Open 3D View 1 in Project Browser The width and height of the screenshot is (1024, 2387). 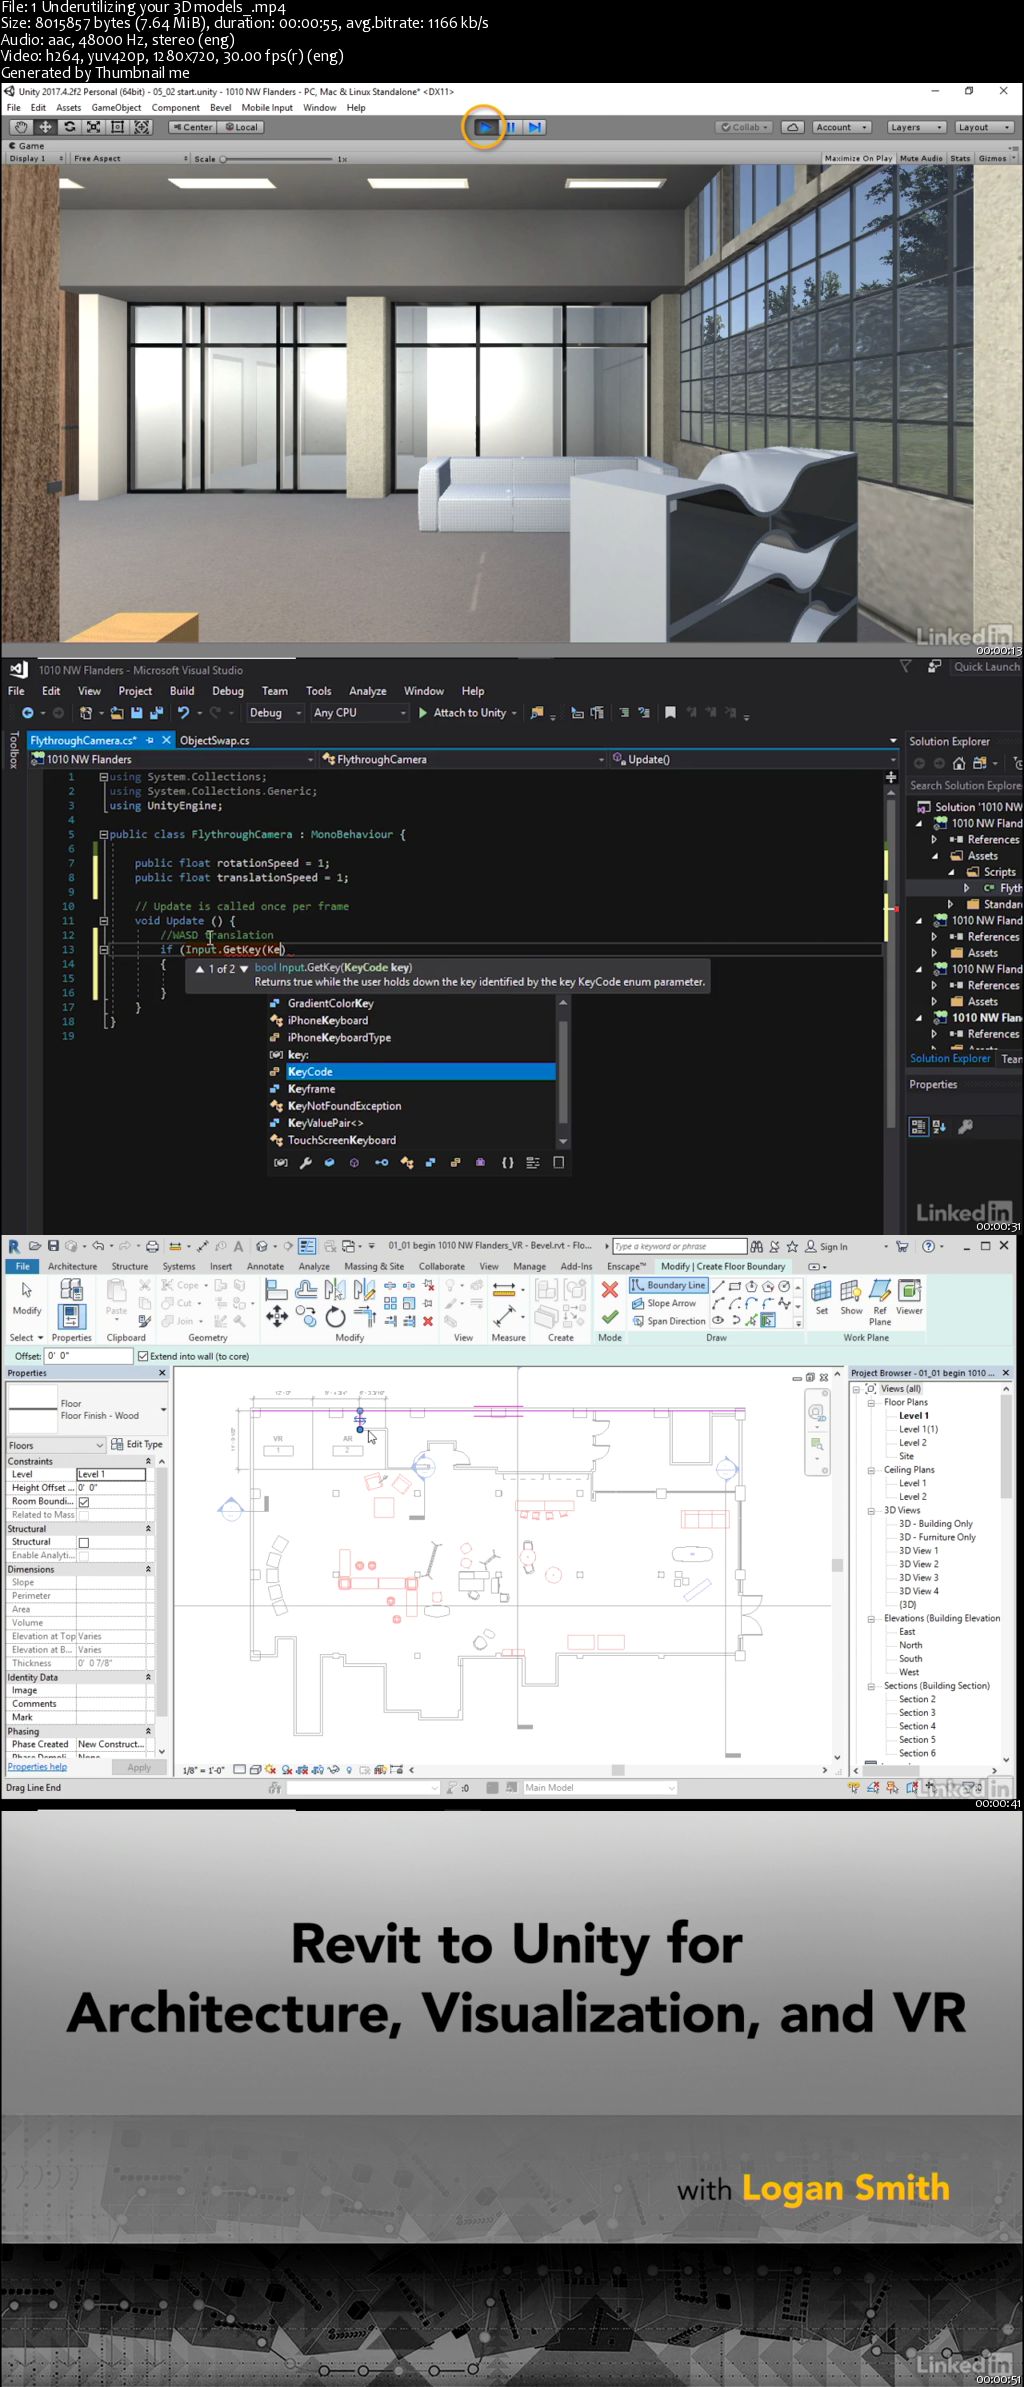(x=918, y=1550)
